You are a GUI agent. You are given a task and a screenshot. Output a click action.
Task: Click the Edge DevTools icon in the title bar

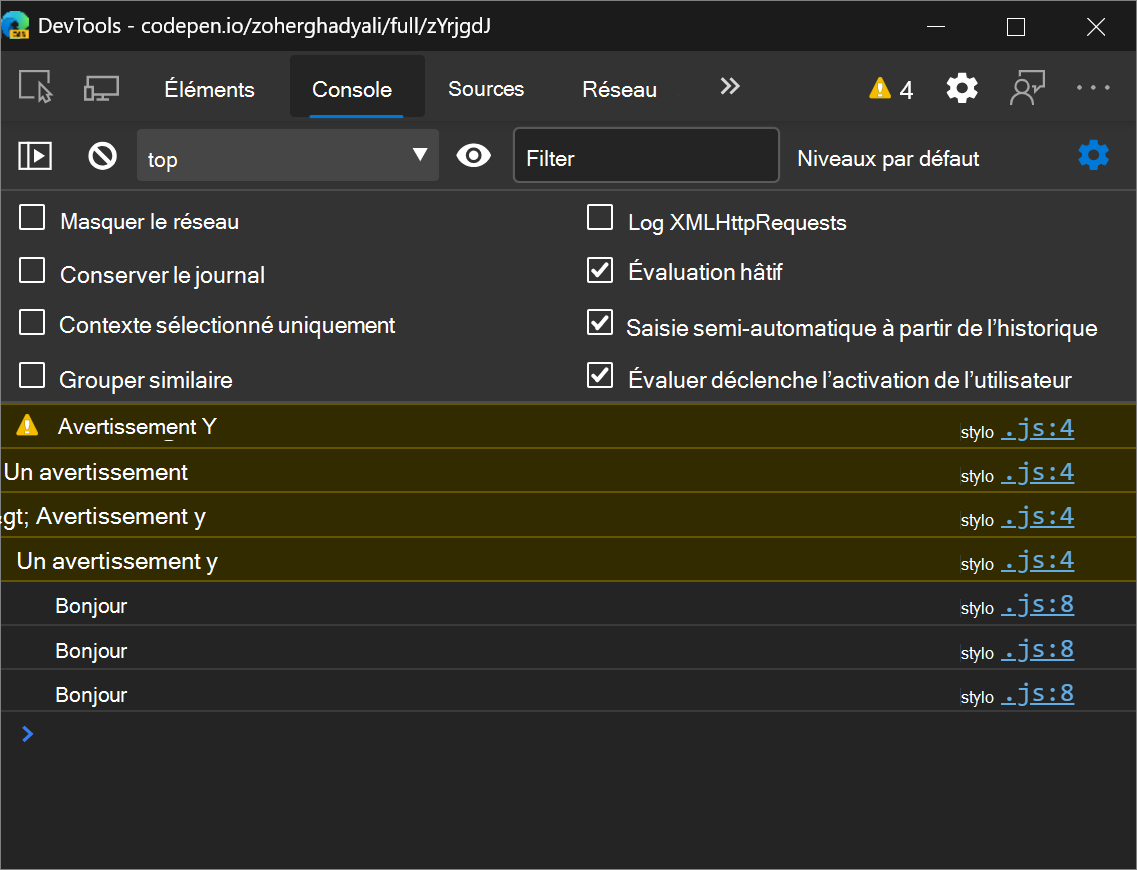pyautogui.click(x=15, y=25)
